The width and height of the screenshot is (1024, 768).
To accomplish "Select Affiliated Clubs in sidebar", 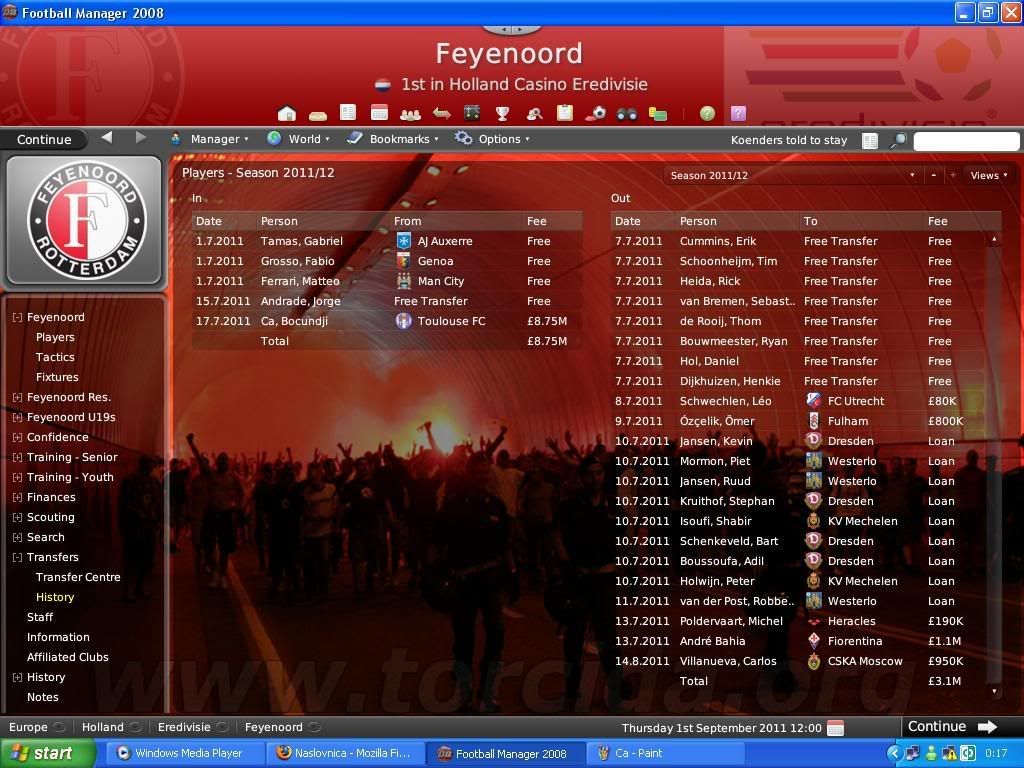I will [x=67, y=657].
